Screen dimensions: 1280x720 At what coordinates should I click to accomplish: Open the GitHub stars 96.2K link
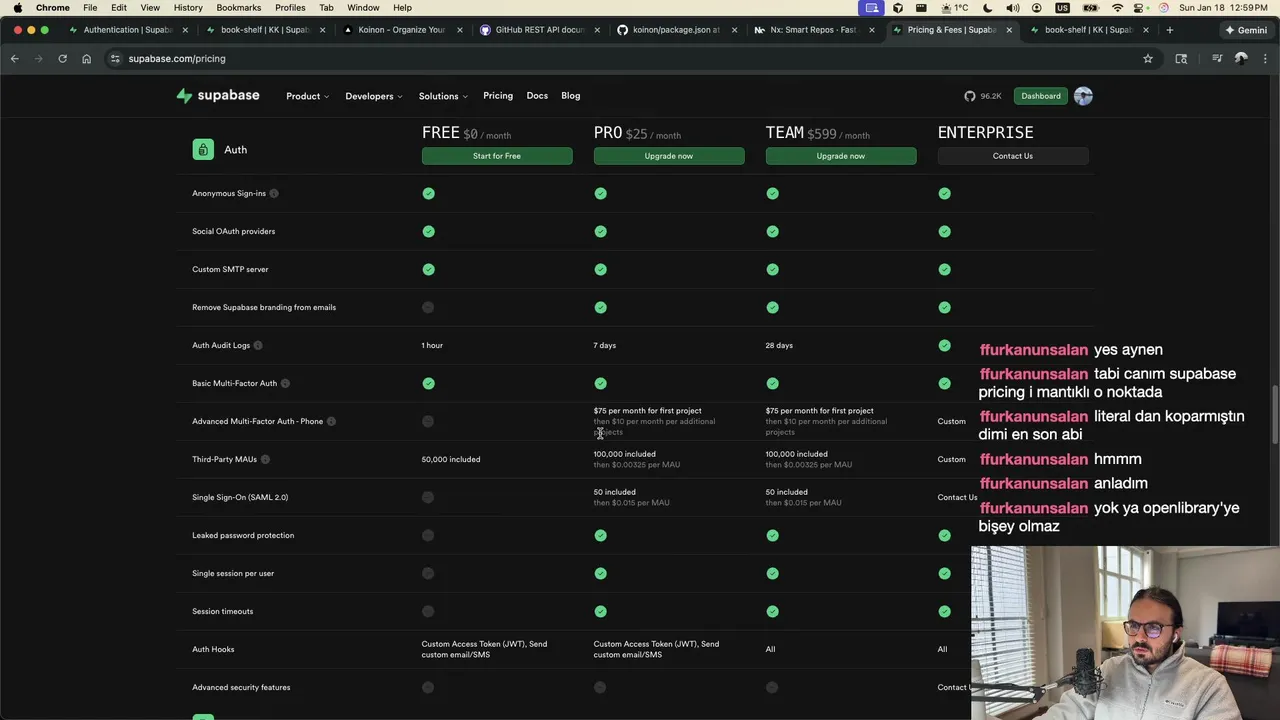coord(983,96)
